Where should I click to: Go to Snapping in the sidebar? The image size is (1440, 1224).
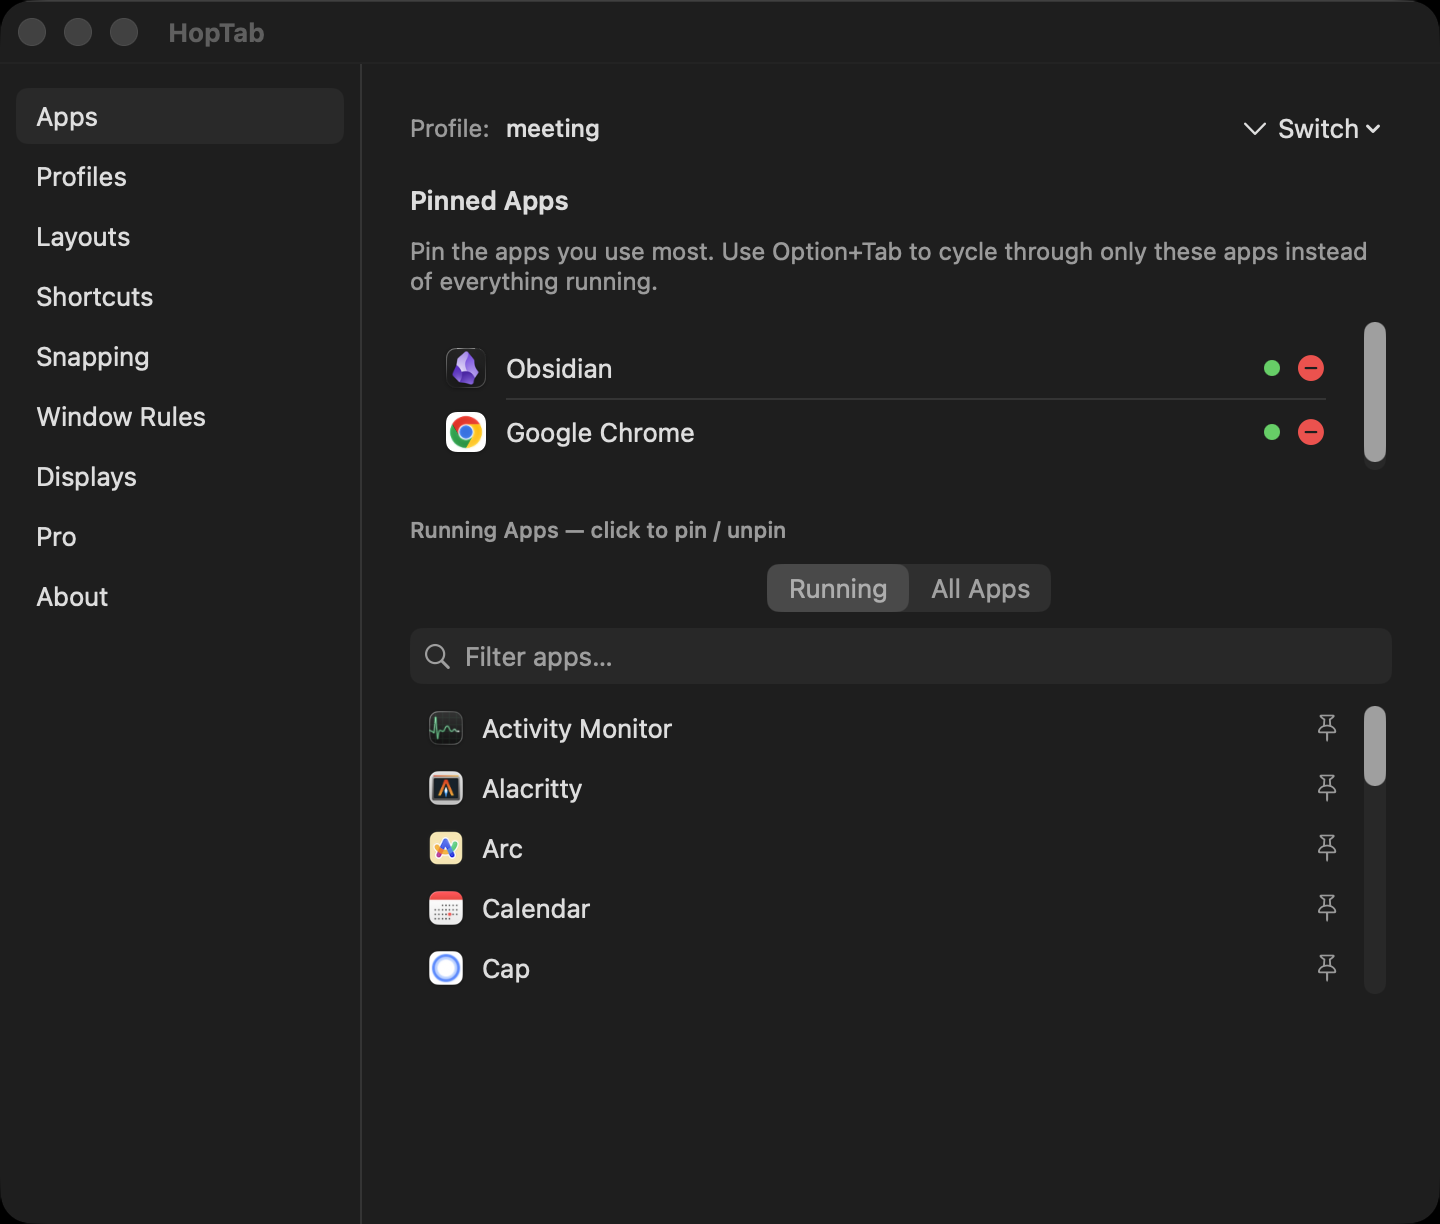[180, 356]
